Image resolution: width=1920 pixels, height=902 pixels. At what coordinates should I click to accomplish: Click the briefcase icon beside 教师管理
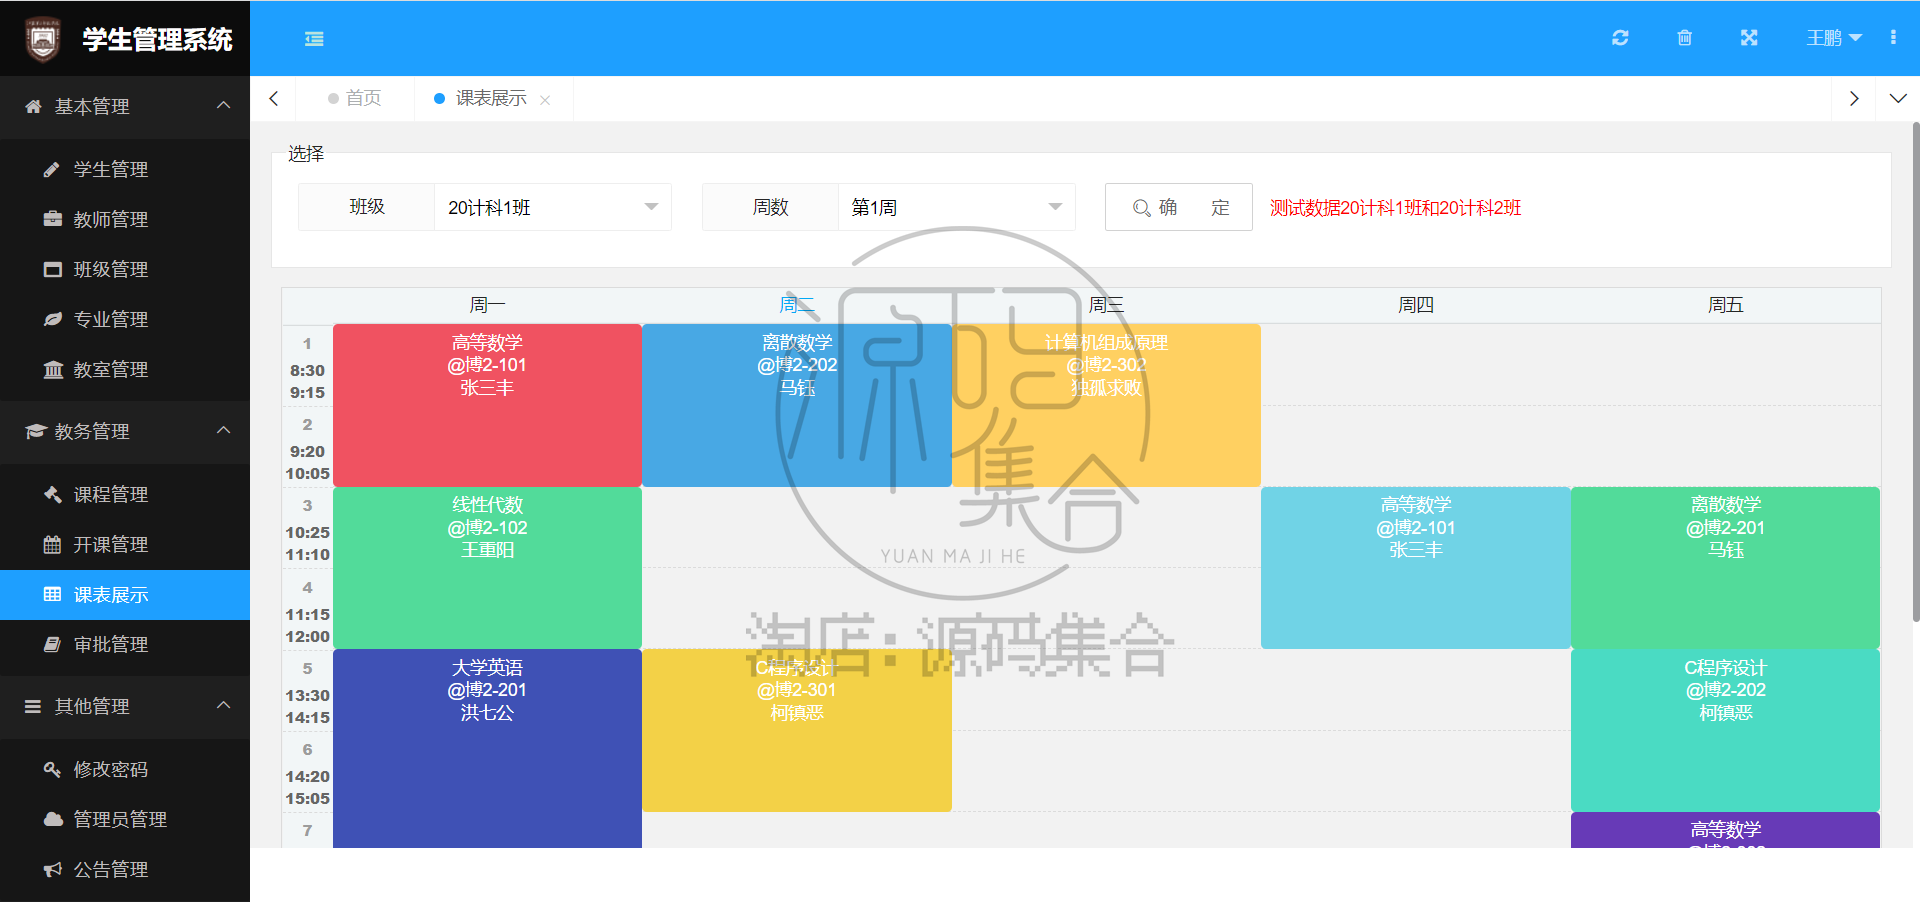[52, 219]
